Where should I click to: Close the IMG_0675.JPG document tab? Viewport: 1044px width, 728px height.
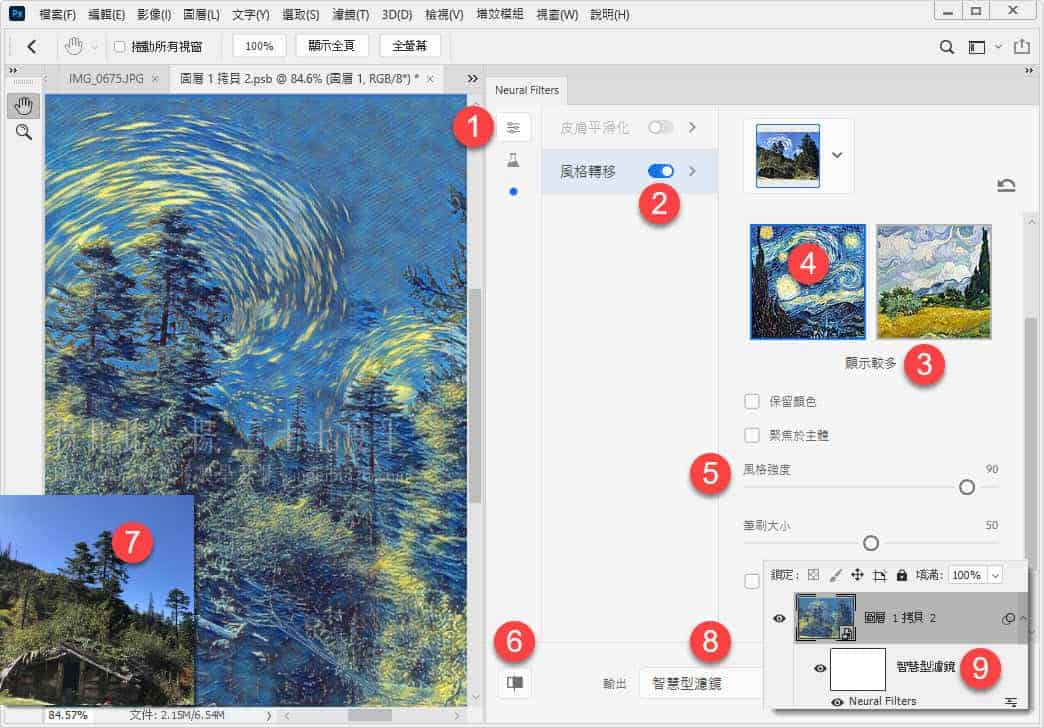pyautogui.click(x=155, y=79)
